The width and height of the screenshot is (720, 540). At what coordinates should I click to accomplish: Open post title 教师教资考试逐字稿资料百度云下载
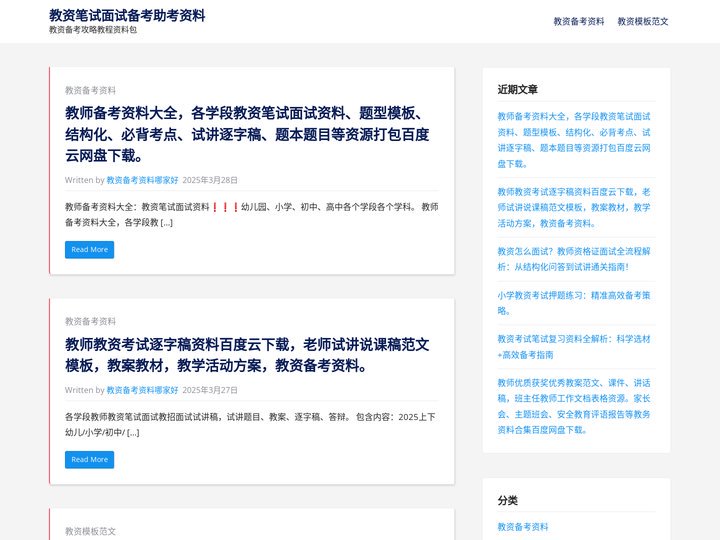click(247, 355)
